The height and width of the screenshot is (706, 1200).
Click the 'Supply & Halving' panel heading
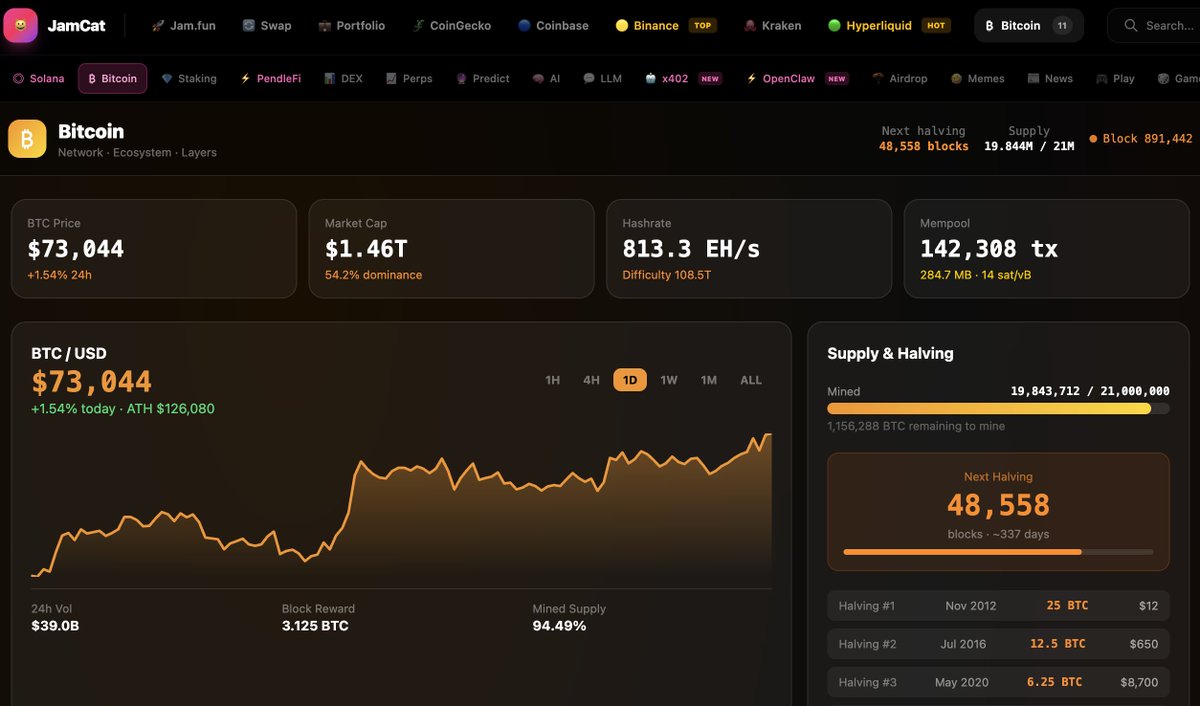[890, 353]
